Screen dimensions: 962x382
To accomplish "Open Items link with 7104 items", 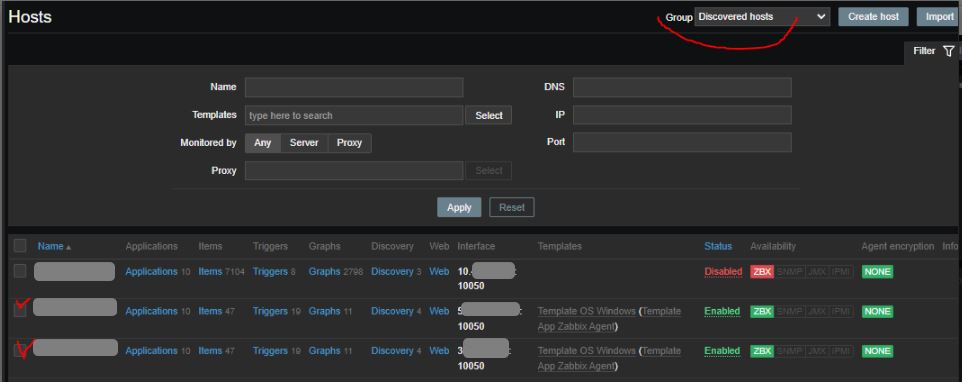I will (x=210, y=271).
